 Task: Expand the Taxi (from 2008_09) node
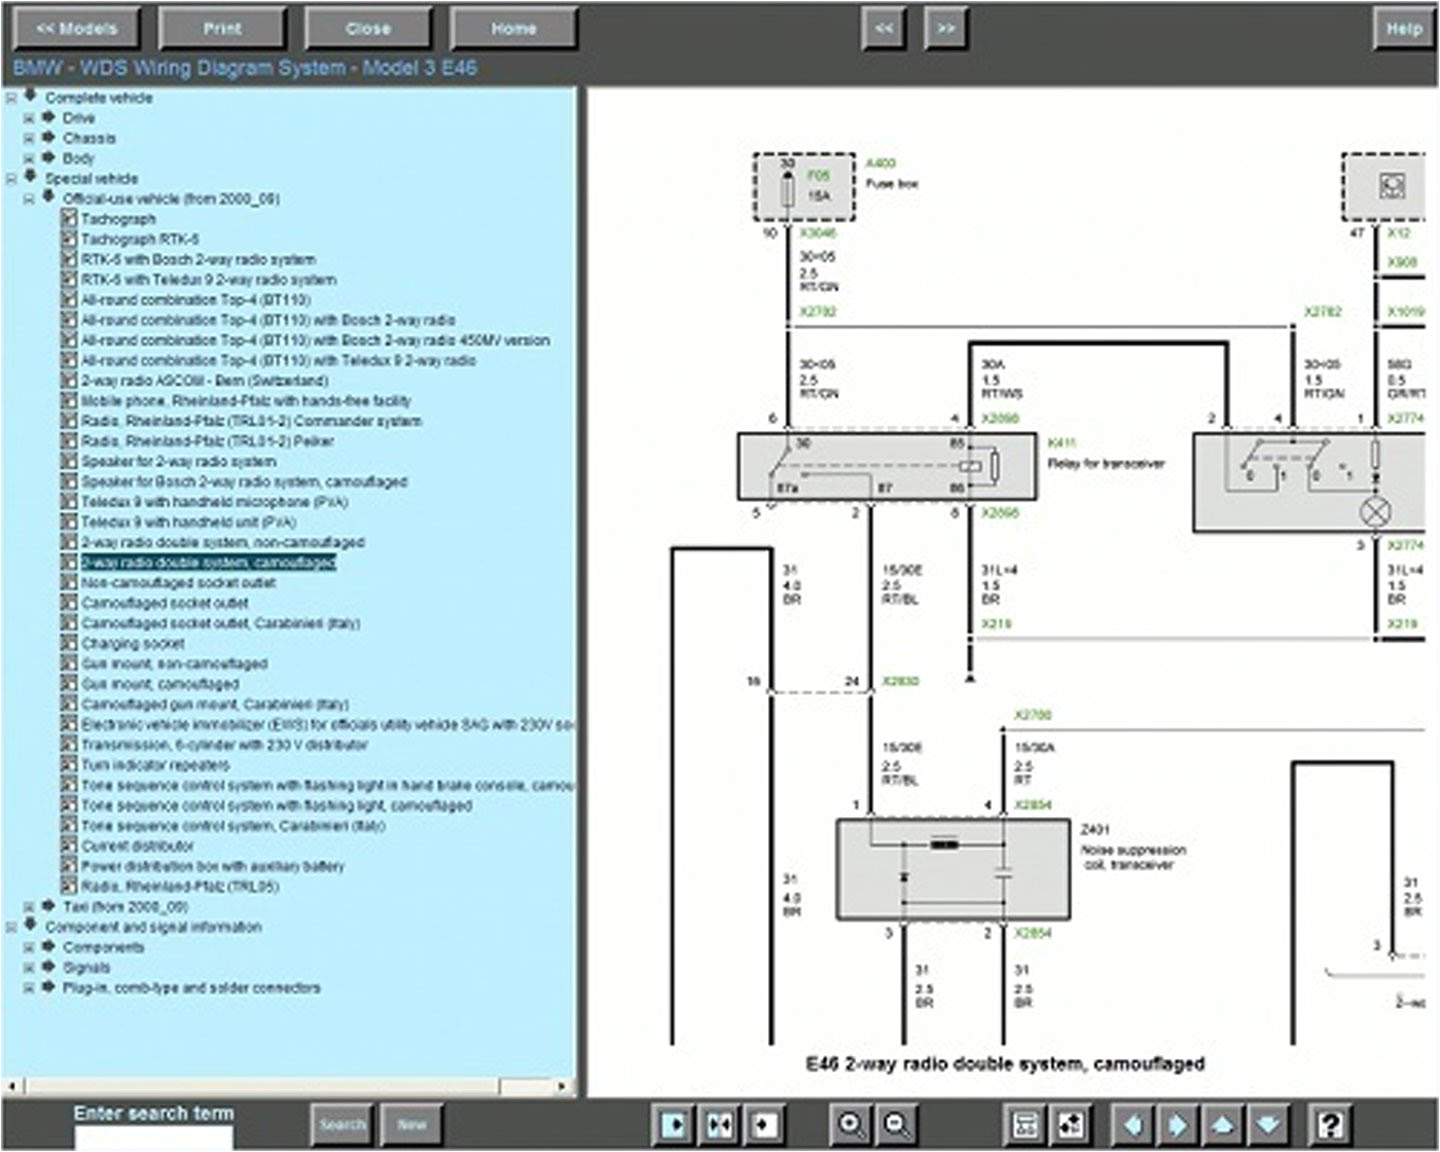point(27,908)
